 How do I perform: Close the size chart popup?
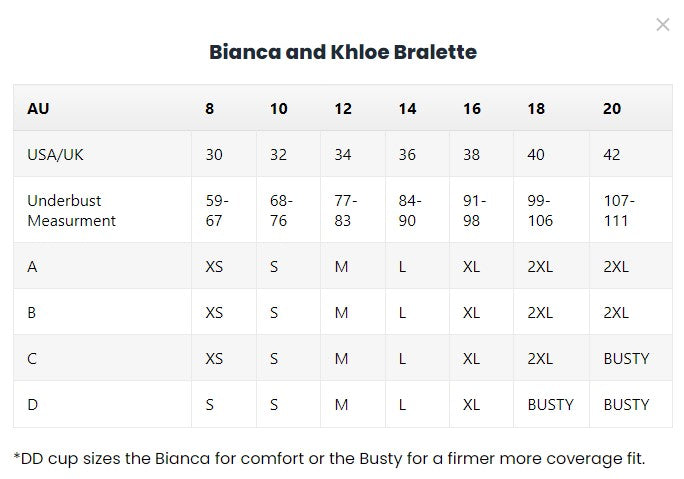pos(662,25)
